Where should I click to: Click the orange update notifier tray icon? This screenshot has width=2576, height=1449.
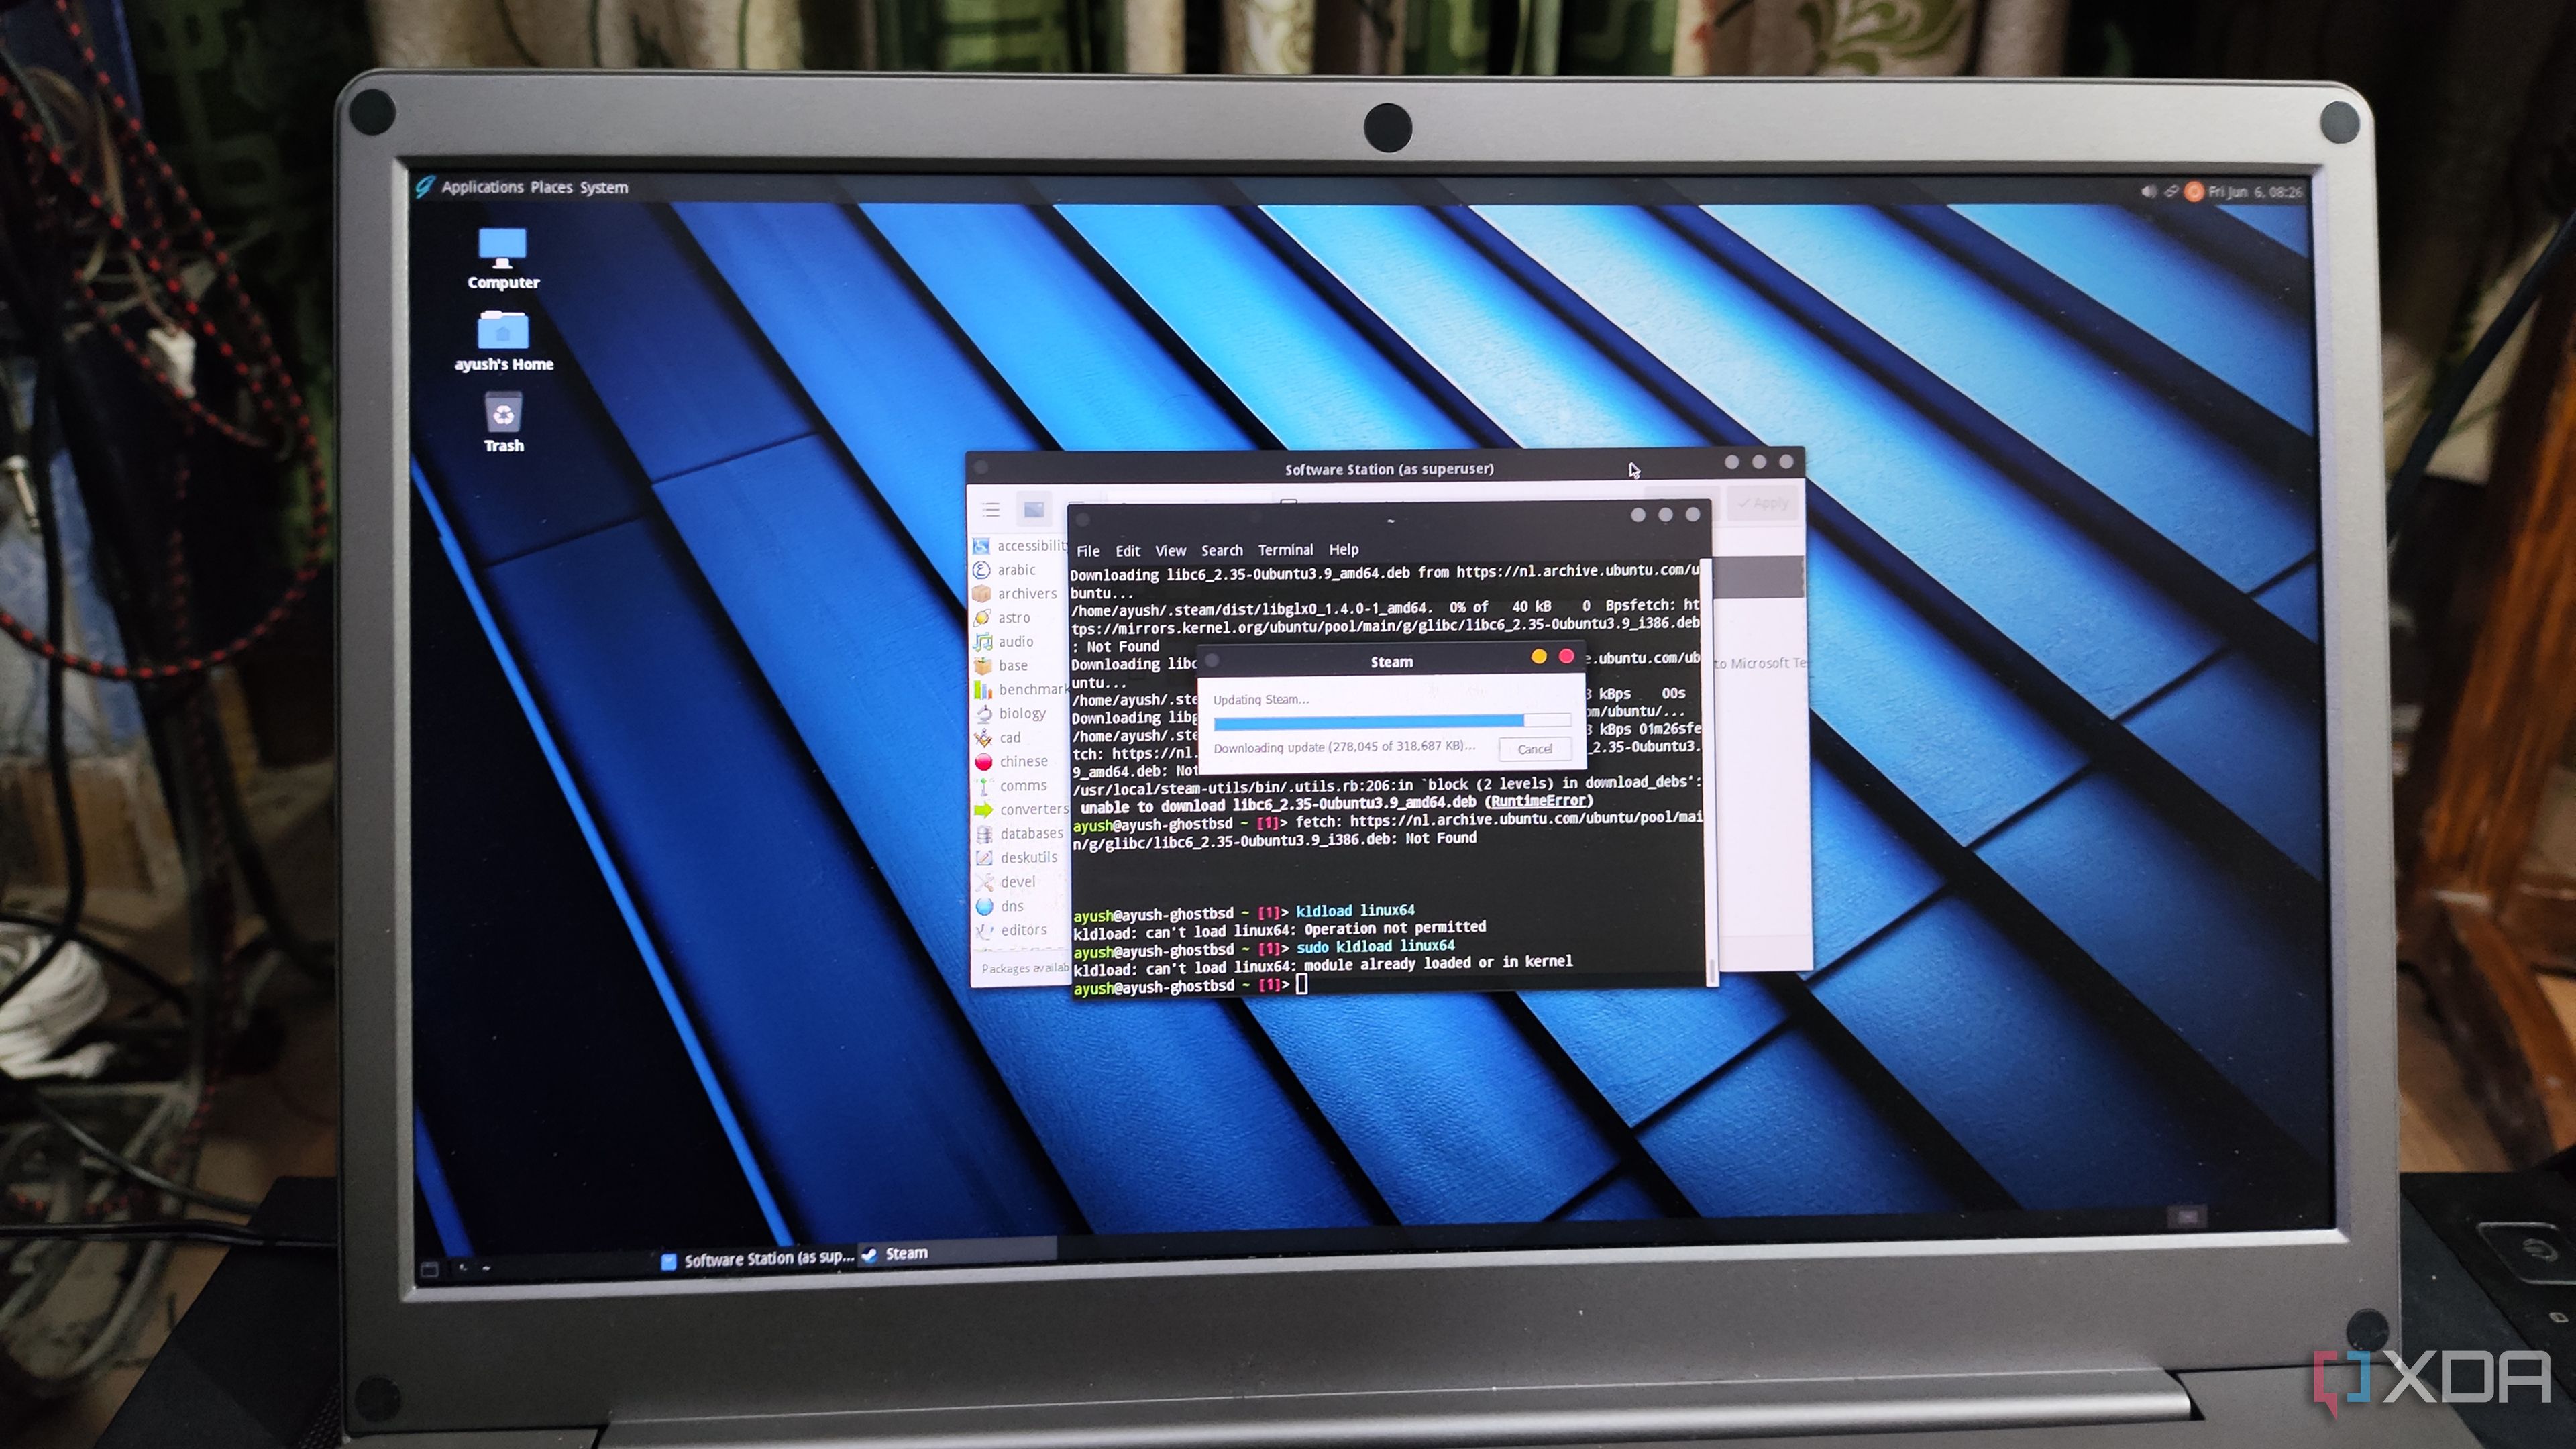point(2194,191)
